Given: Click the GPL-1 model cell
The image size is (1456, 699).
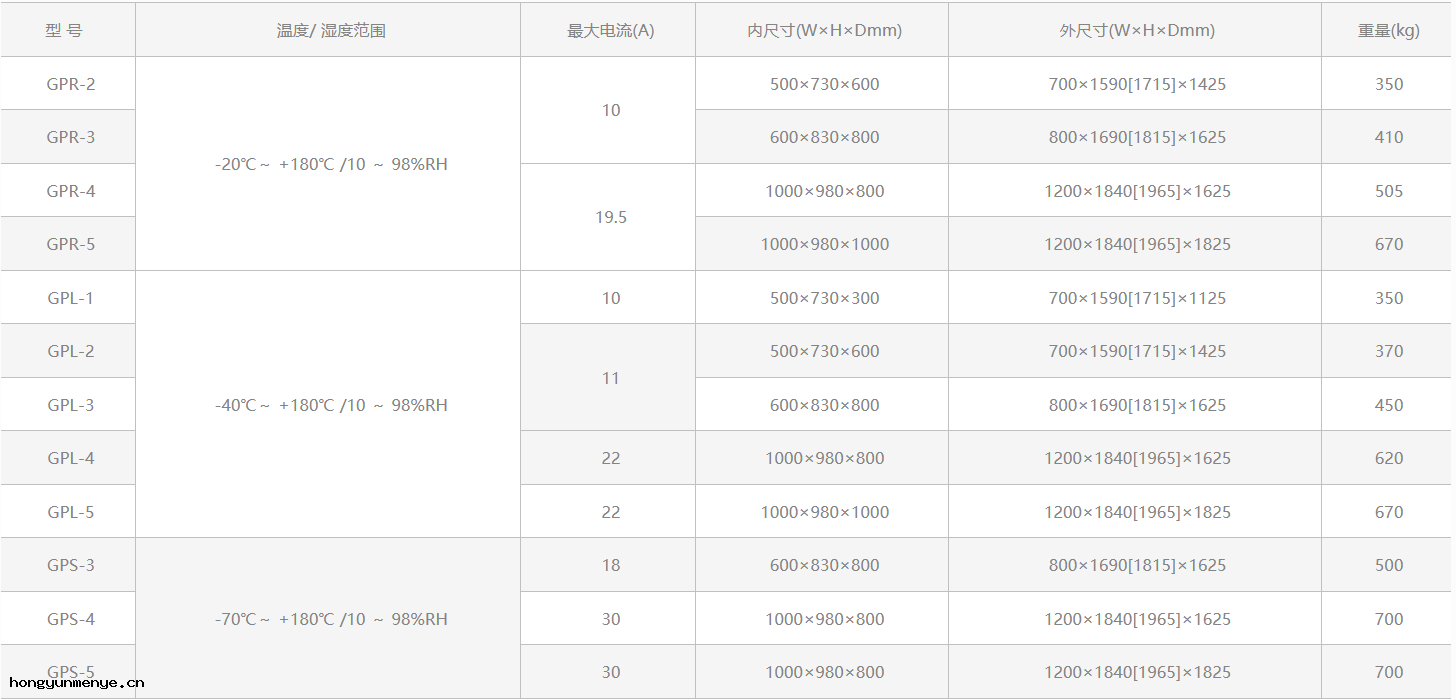Looking at the screenshot, I should (71, 298).
